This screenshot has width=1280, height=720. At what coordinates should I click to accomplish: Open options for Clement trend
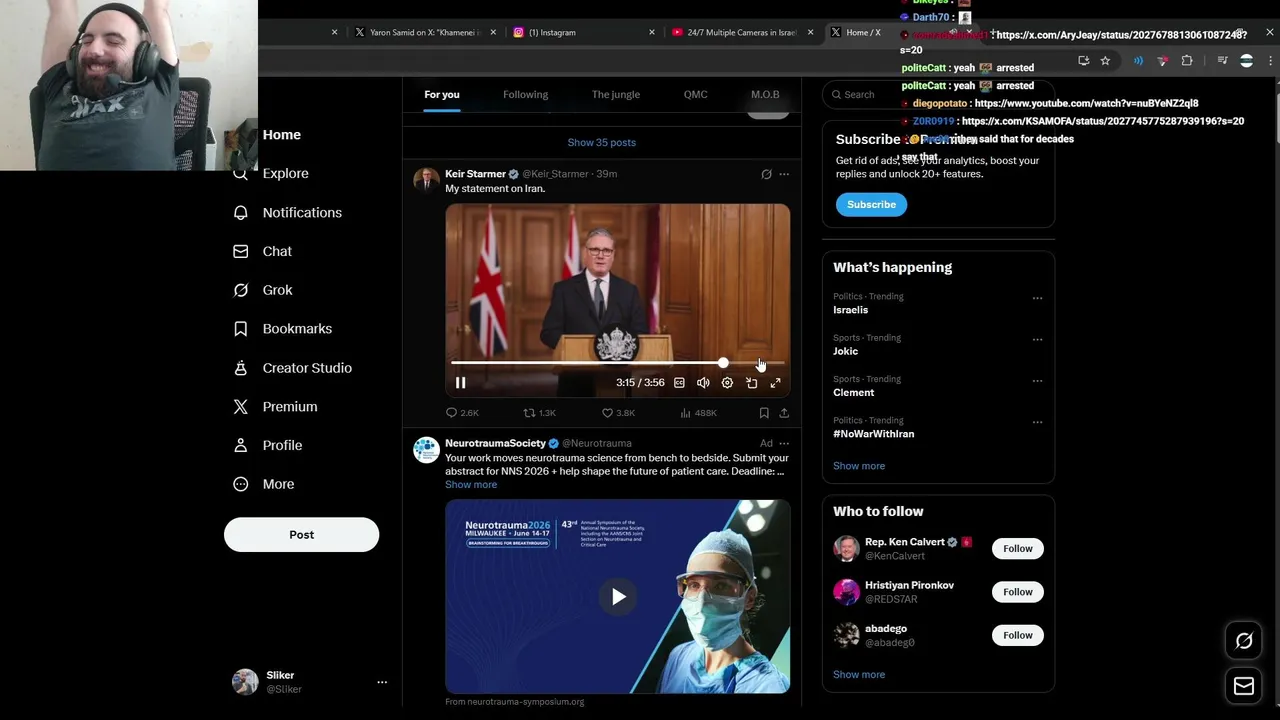point(1037,381)
